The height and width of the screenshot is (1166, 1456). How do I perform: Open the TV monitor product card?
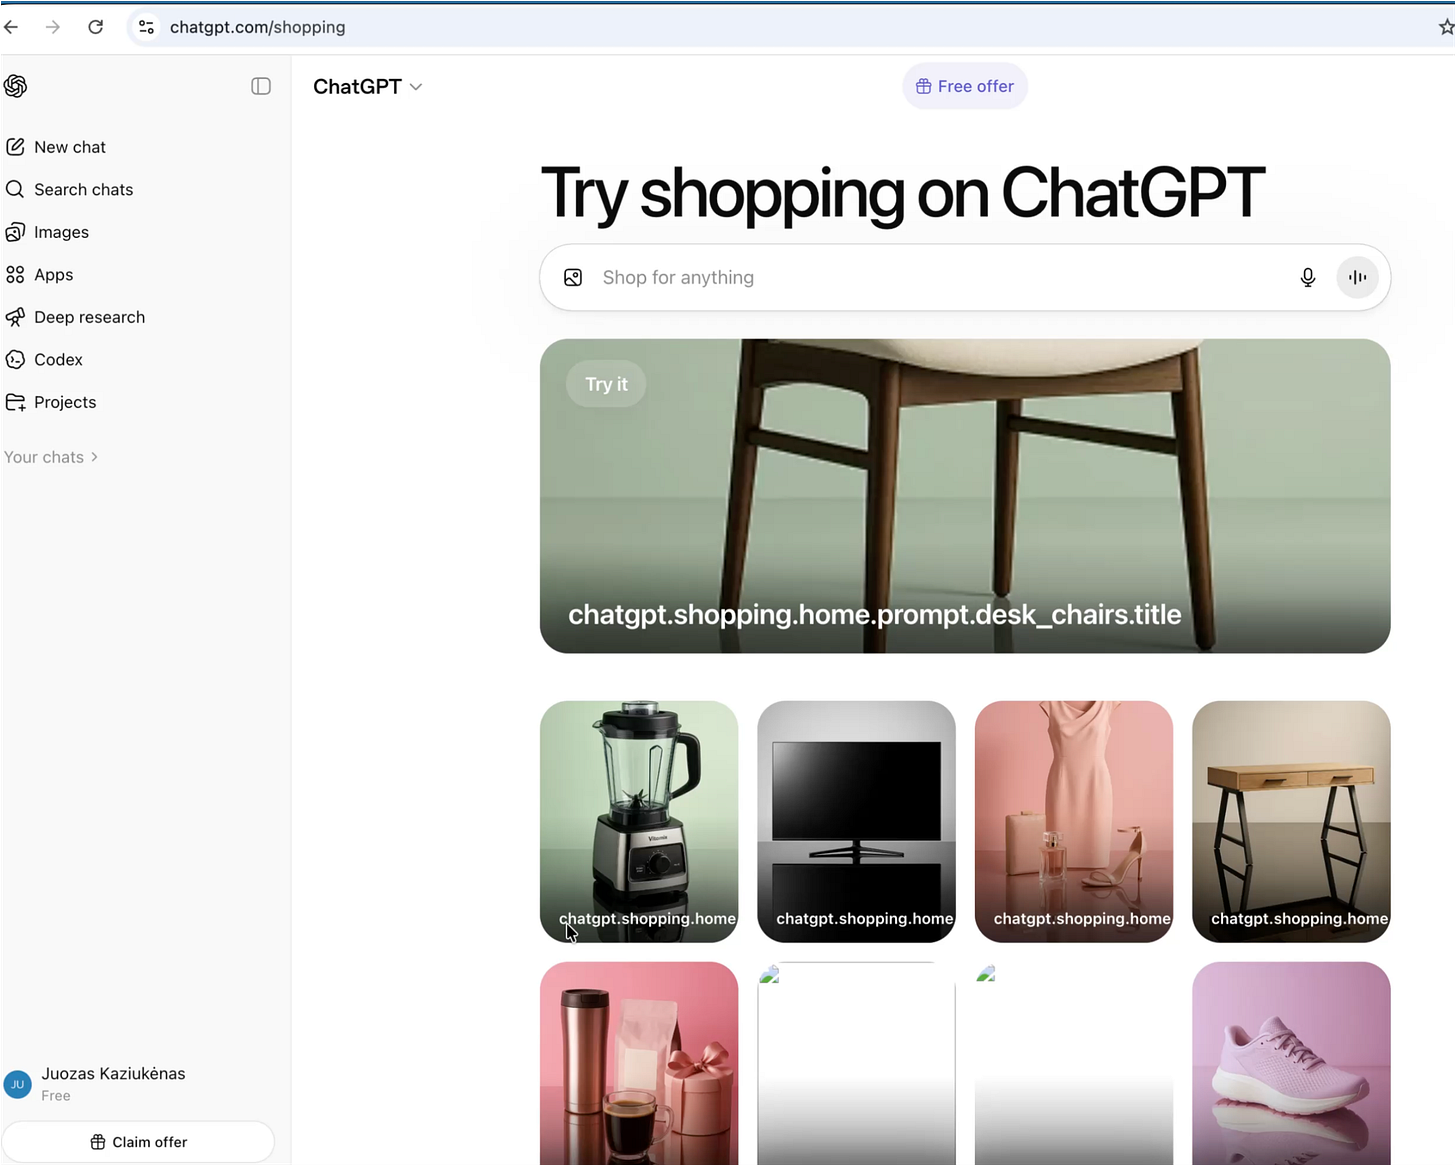pyautogui.click(x=856, y=821)
